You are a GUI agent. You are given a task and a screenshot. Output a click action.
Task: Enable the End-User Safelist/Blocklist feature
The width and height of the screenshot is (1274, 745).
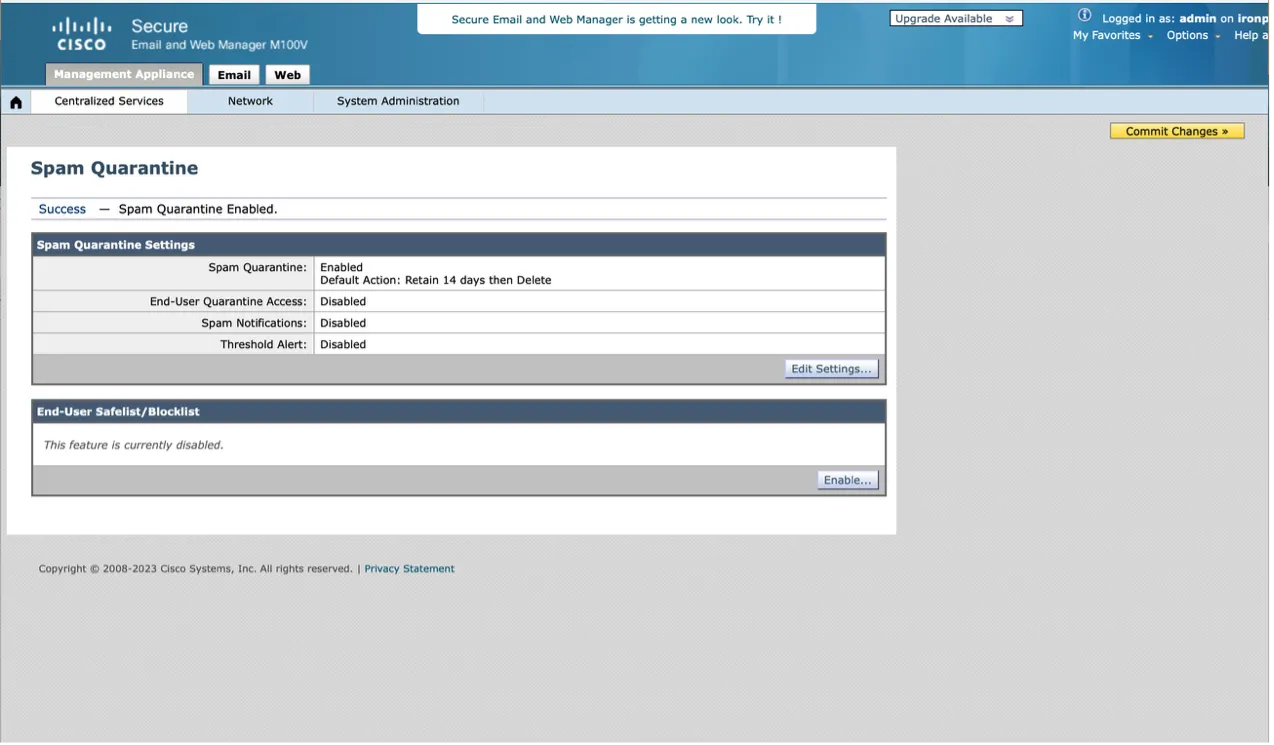pos(847,480)
